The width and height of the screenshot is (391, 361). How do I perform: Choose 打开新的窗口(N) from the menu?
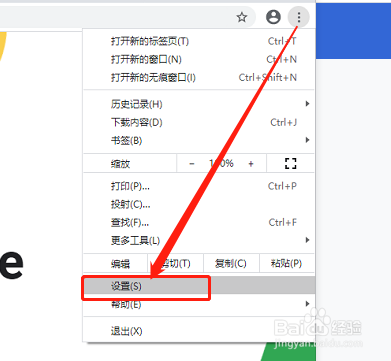(199, 59)
